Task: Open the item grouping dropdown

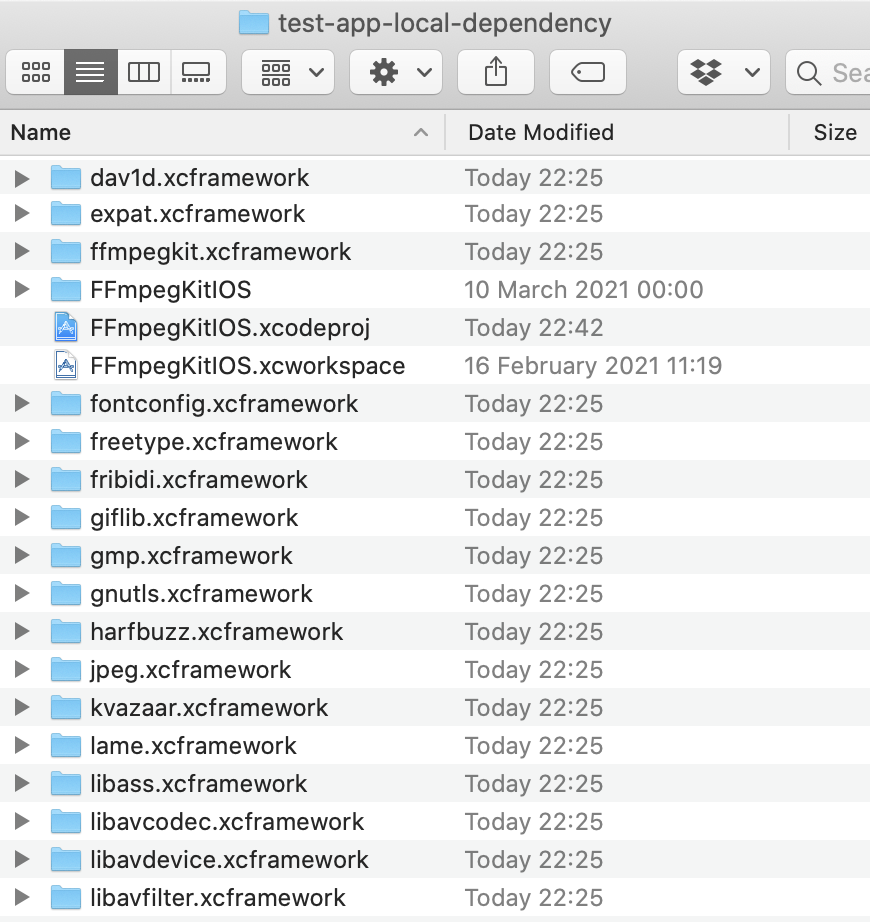Action: coord(288,72)
